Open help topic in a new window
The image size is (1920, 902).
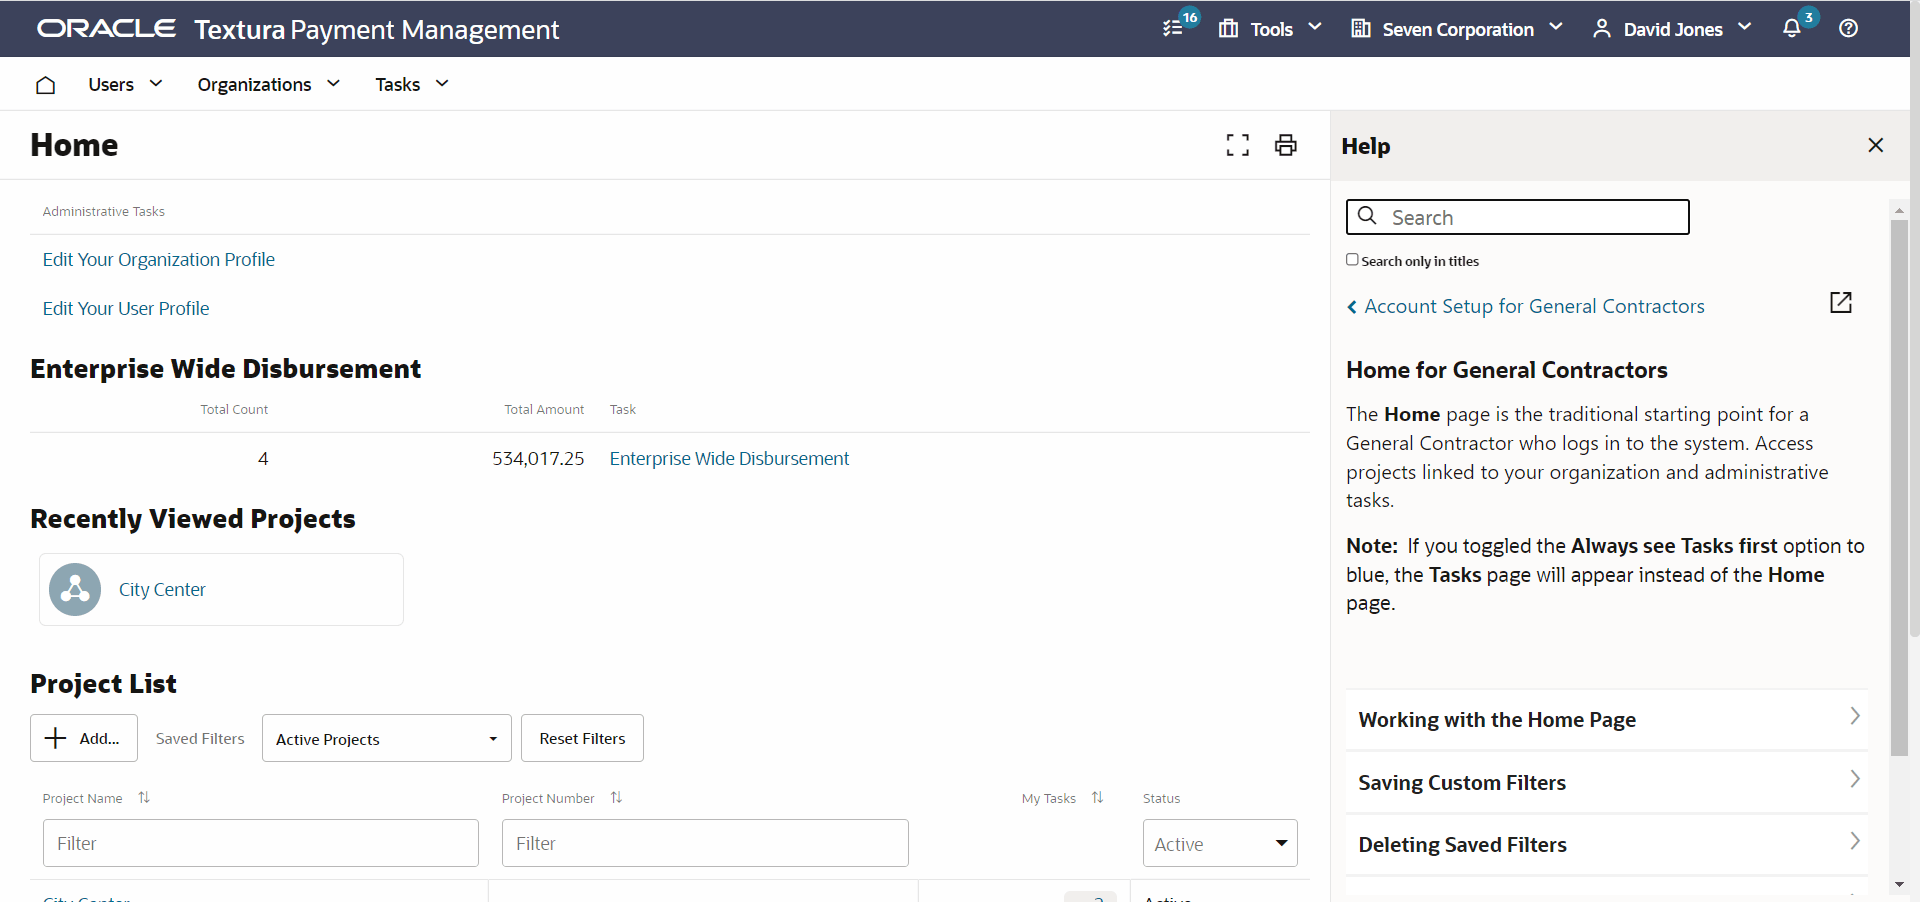coord(1841,302)
